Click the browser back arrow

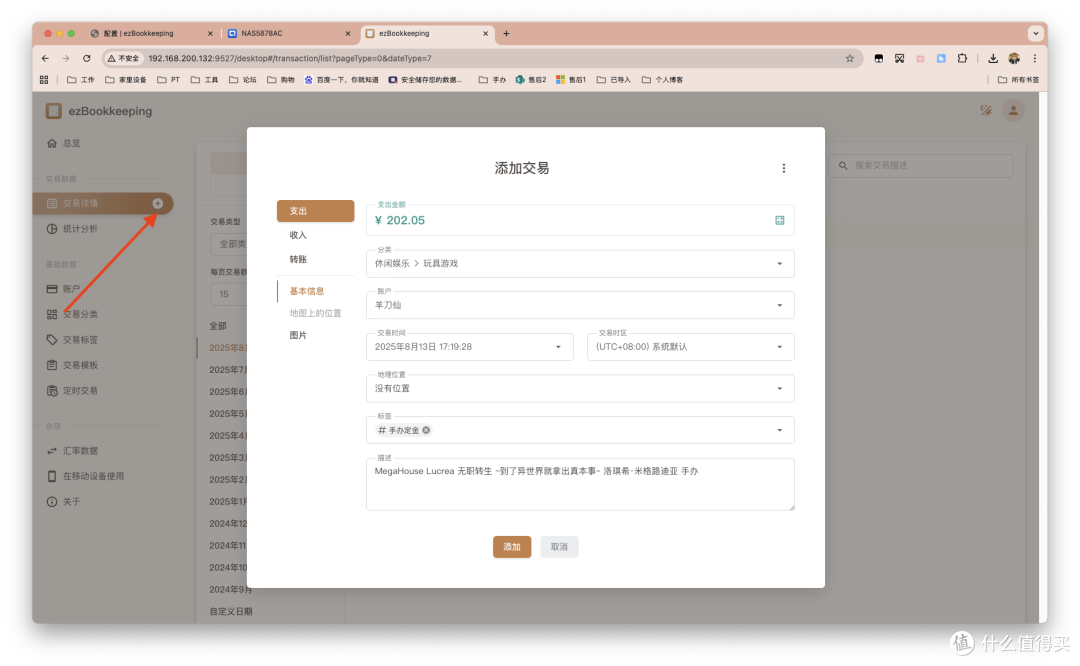tap(45, 59)
